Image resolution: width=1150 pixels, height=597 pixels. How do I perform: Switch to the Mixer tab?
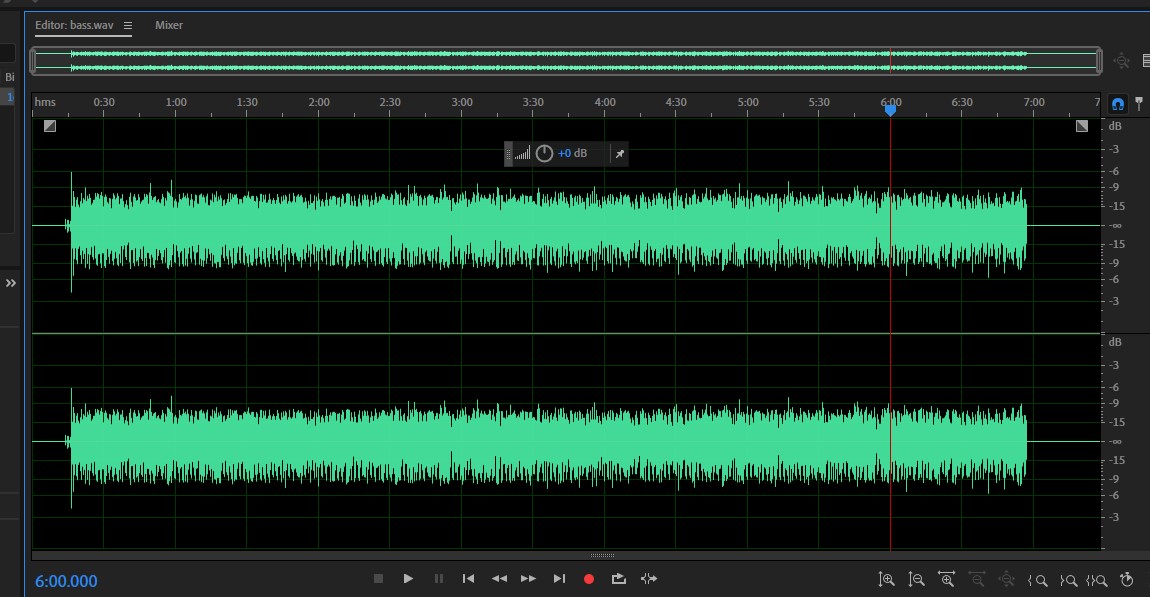pos(169,25)
